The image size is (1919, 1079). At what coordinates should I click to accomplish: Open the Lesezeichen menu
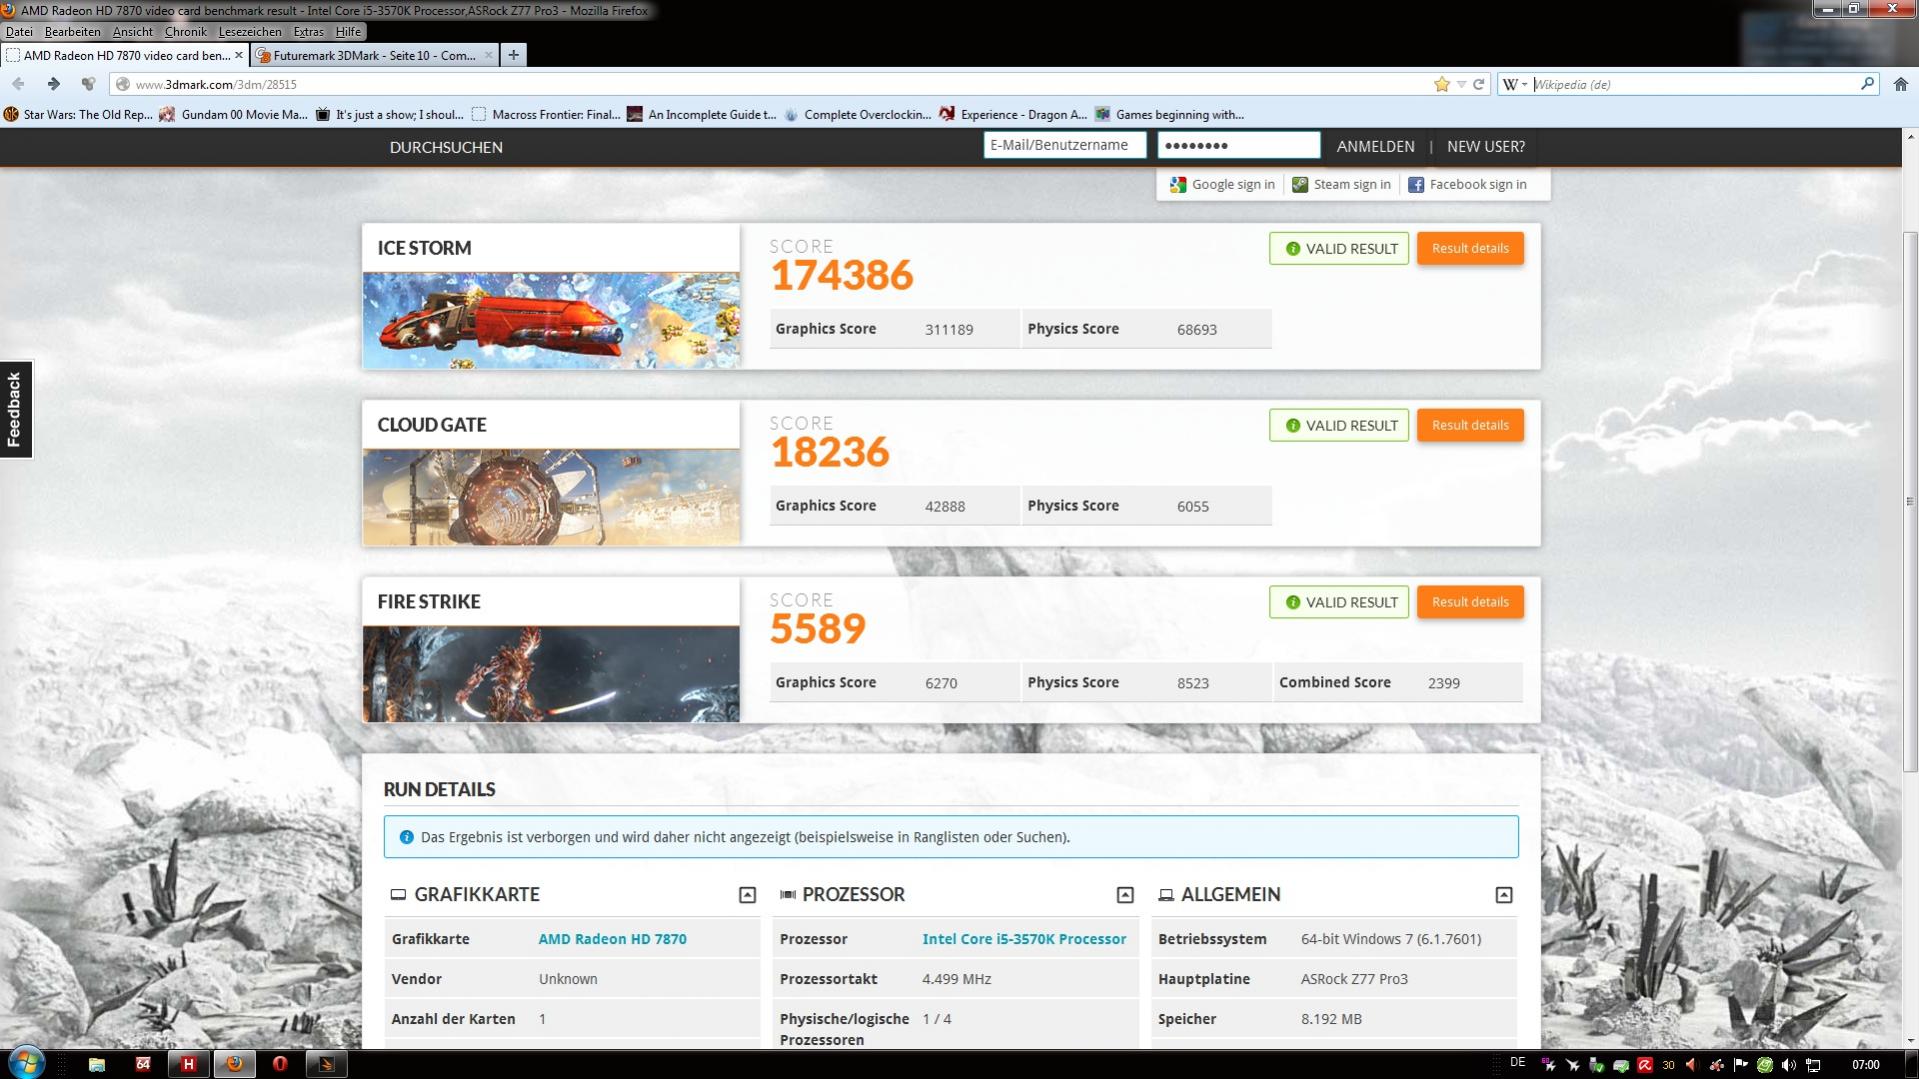(x=250, y=32)
